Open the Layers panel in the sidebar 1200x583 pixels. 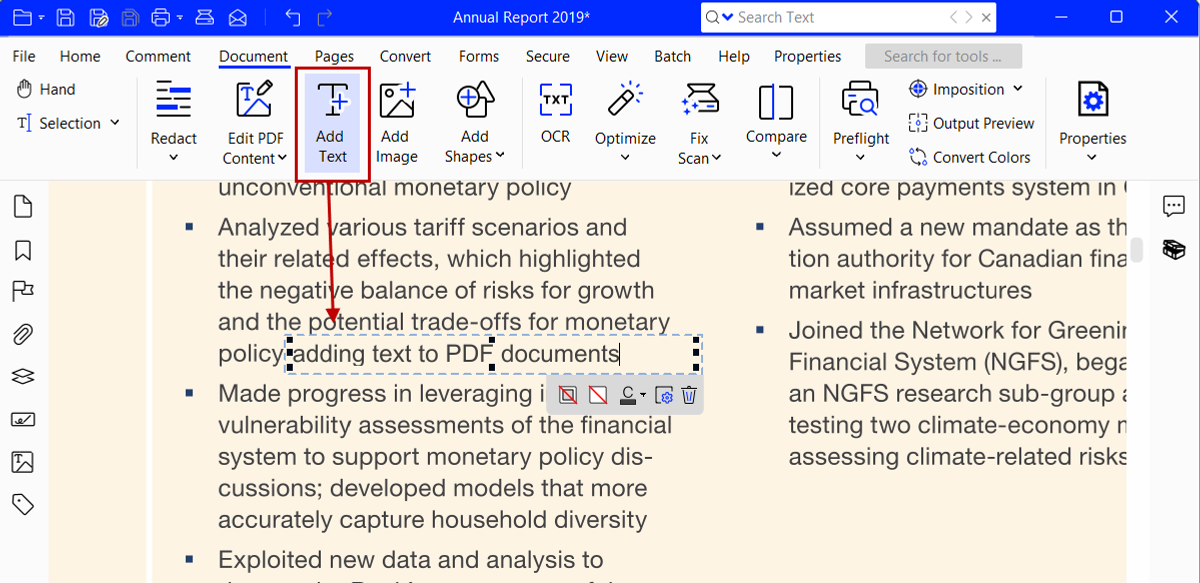click(23, 376)
